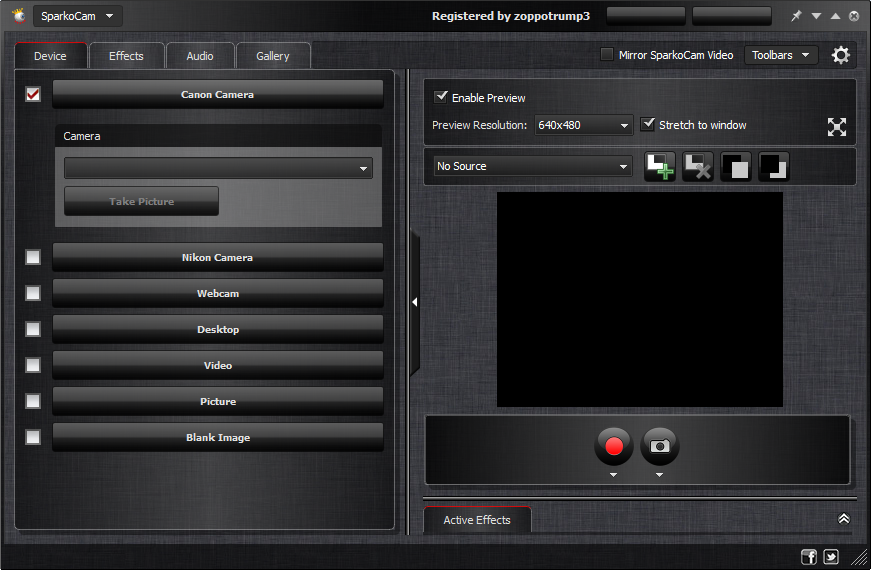Click the pin window icon
Viewport: 871px width, 570px height.
tap(796, 16)
